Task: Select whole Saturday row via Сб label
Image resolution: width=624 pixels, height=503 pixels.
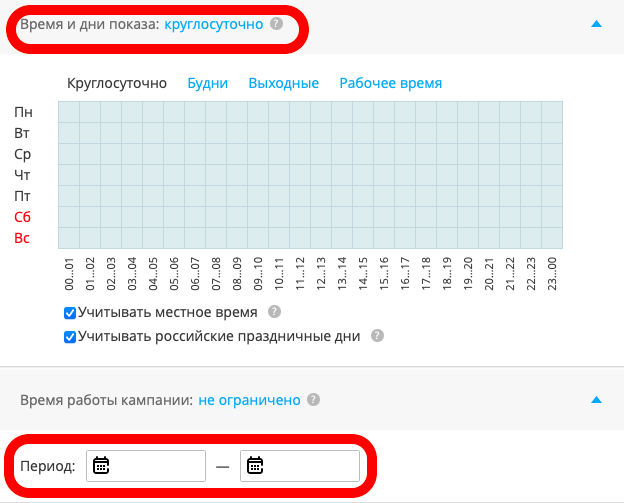Action: pyautogui.click(x=22, y=217)
